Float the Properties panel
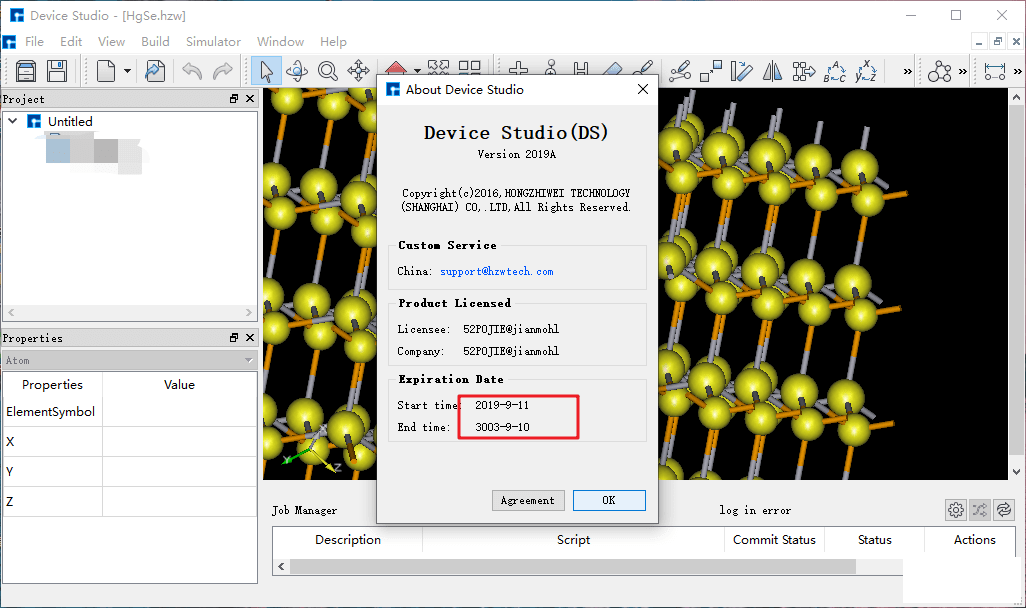The image size is (1026, 608). tap(234, 338)
